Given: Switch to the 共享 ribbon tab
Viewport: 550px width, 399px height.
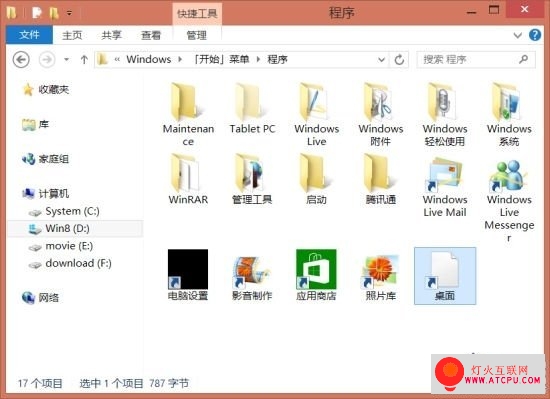Looking at the screenshot, I should click(111, 35).
